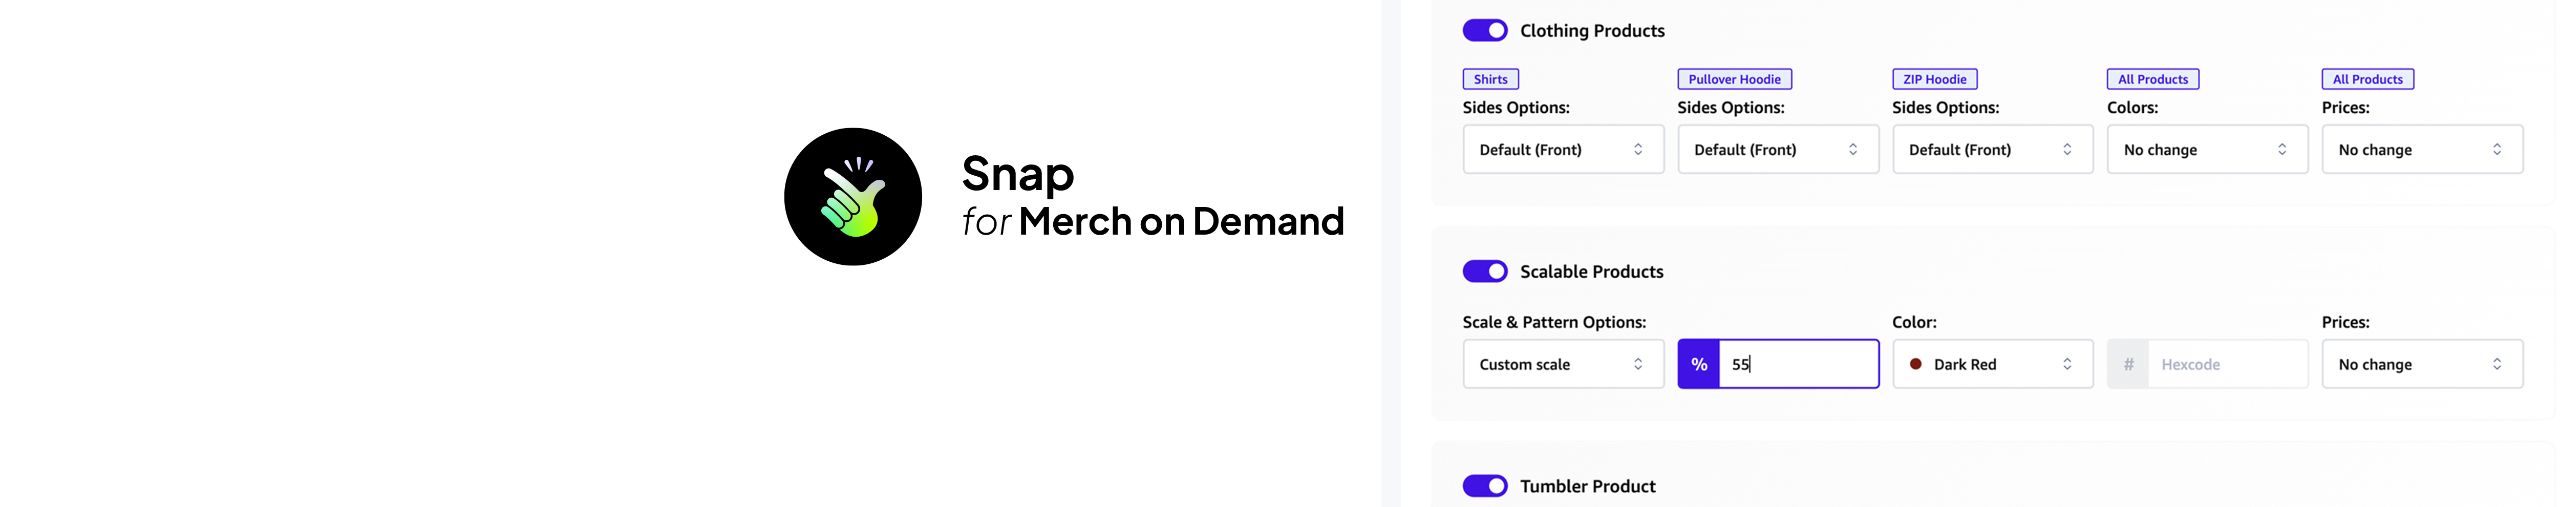
Task: Click the hash icon beside Hexcode field
Action: tap(2128, 364)
